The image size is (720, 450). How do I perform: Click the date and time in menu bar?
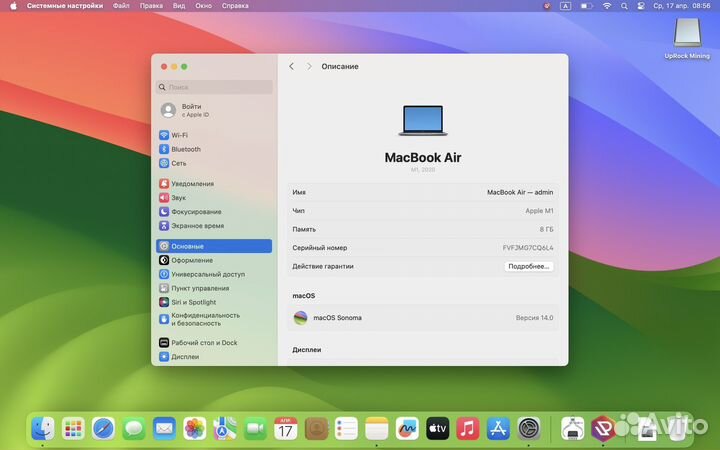pos(682,6)
